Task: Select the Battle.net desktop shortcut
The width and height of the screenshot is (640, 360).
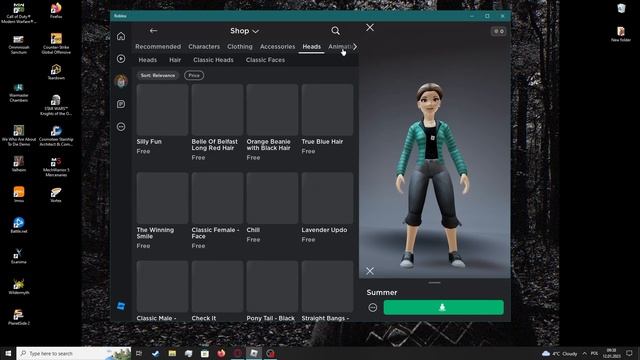Action: 18,225
